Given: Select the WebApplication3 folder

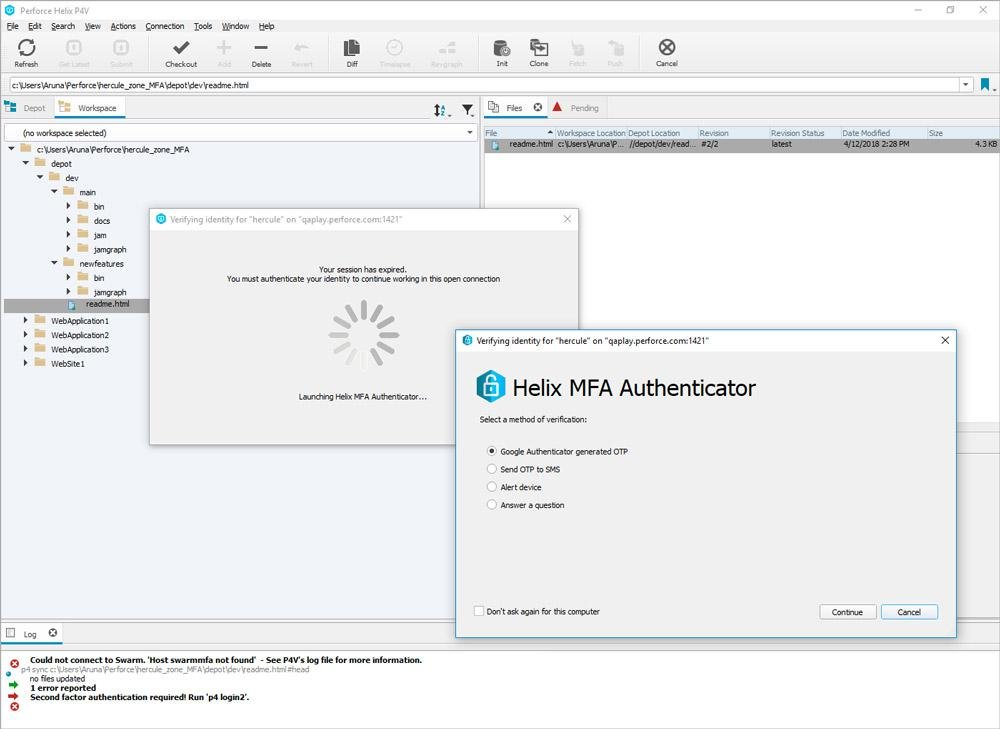Looking at the screenshot, I should pos(80,350).
